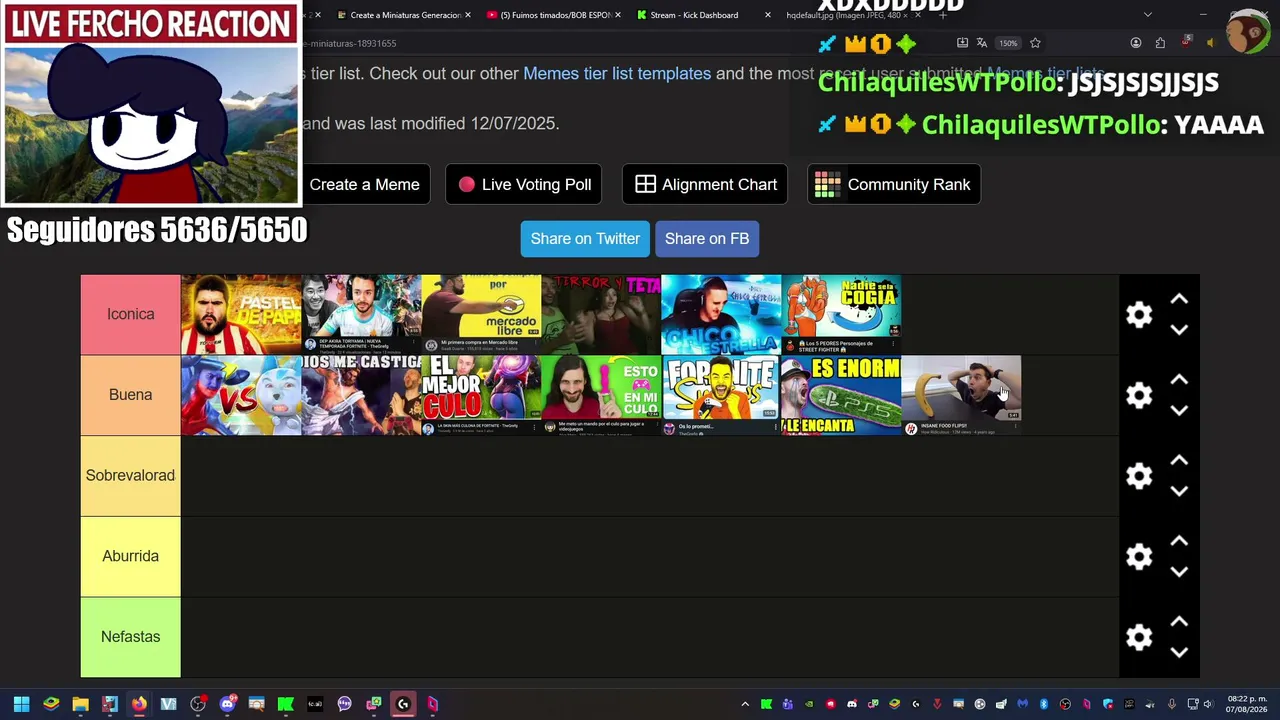Screen dimensions: 1280x720
Task: Open the browser extensions puzzle icon
Action: [x=1160, y=43]
